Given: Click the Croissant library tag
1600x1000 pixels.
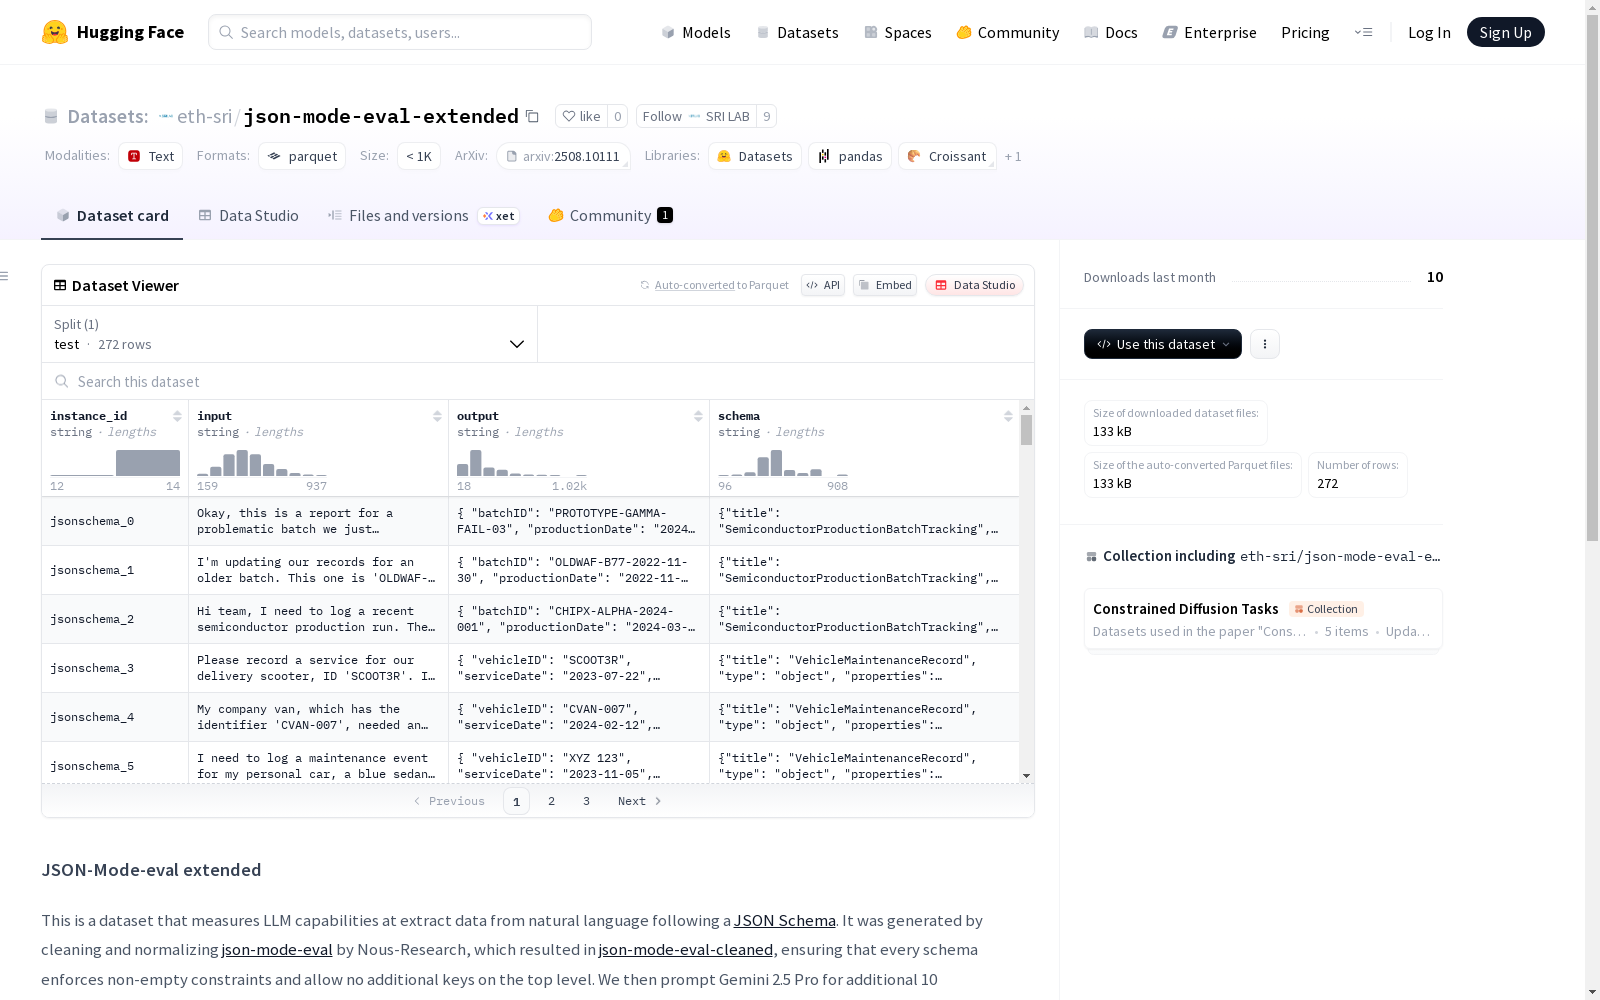Looking at the screenshot, I should pyautogui.click(x=947, y=156).
